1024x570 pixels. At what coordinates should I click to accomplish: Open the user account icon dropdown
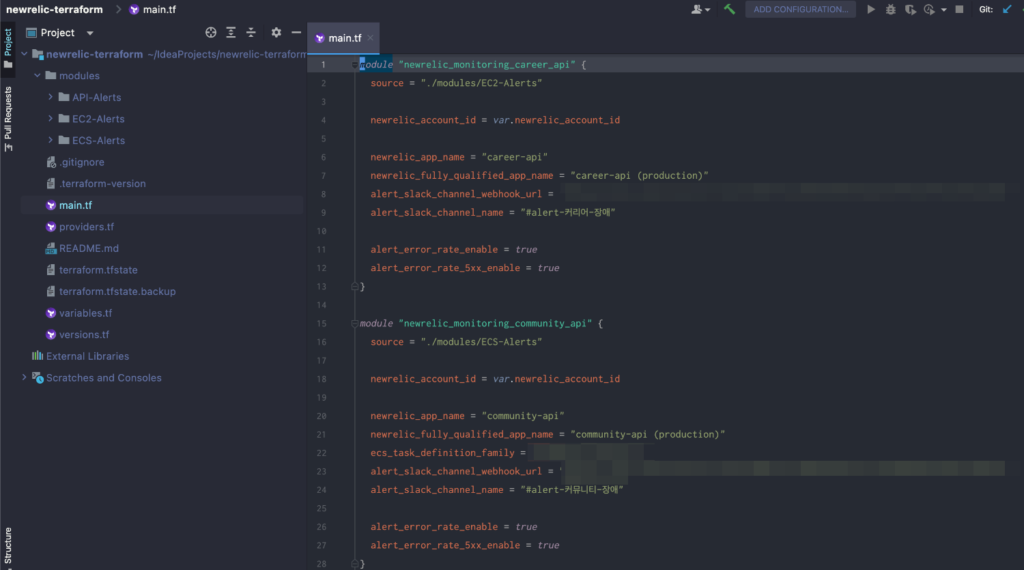click(700, 9)
